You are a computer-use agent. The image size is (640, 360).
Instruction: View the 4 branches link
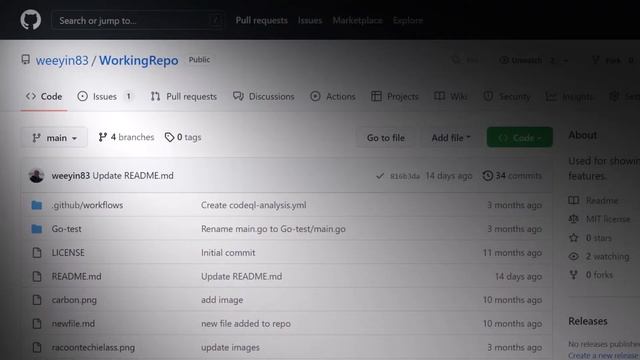[x=126, y=137]
